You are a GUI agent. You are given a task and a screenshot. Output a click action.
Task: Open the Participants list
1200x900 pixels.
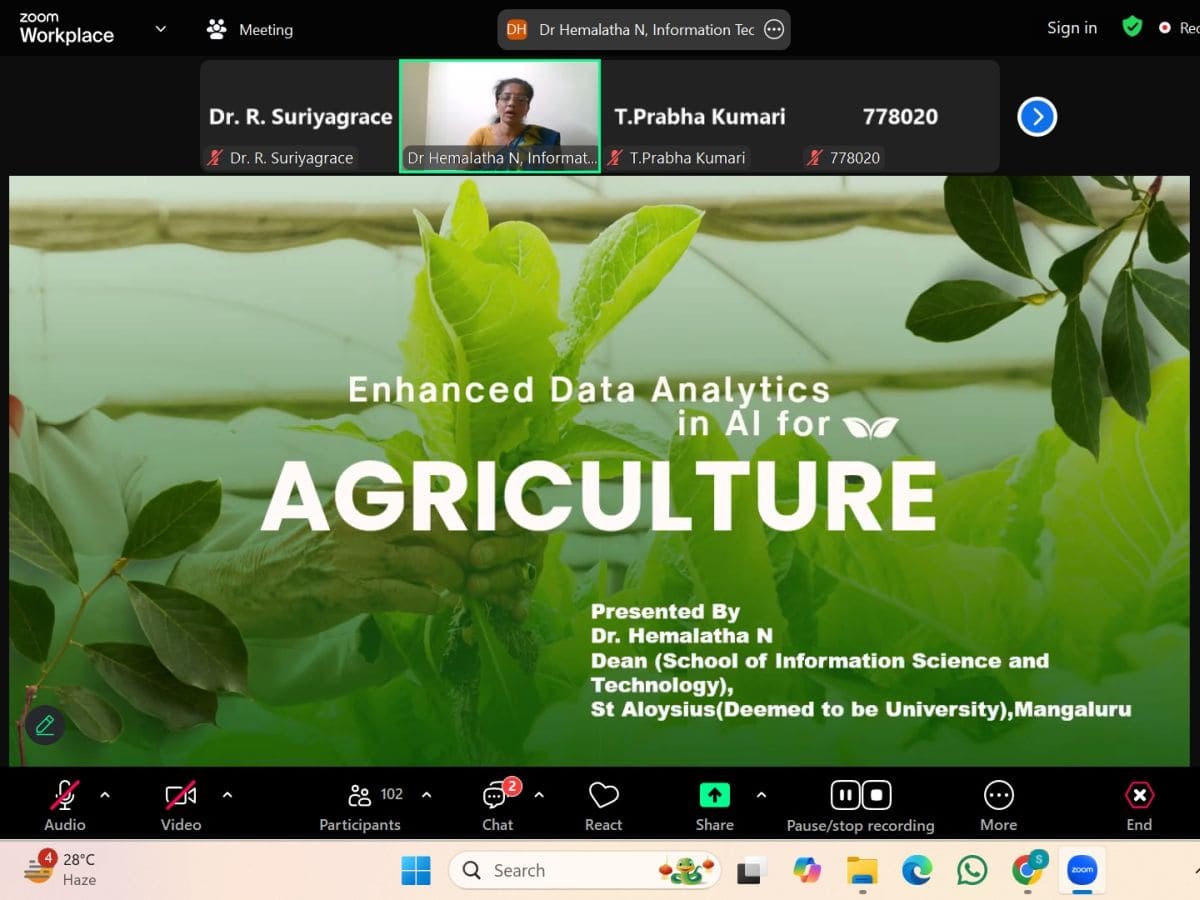[x=360, y=796]
